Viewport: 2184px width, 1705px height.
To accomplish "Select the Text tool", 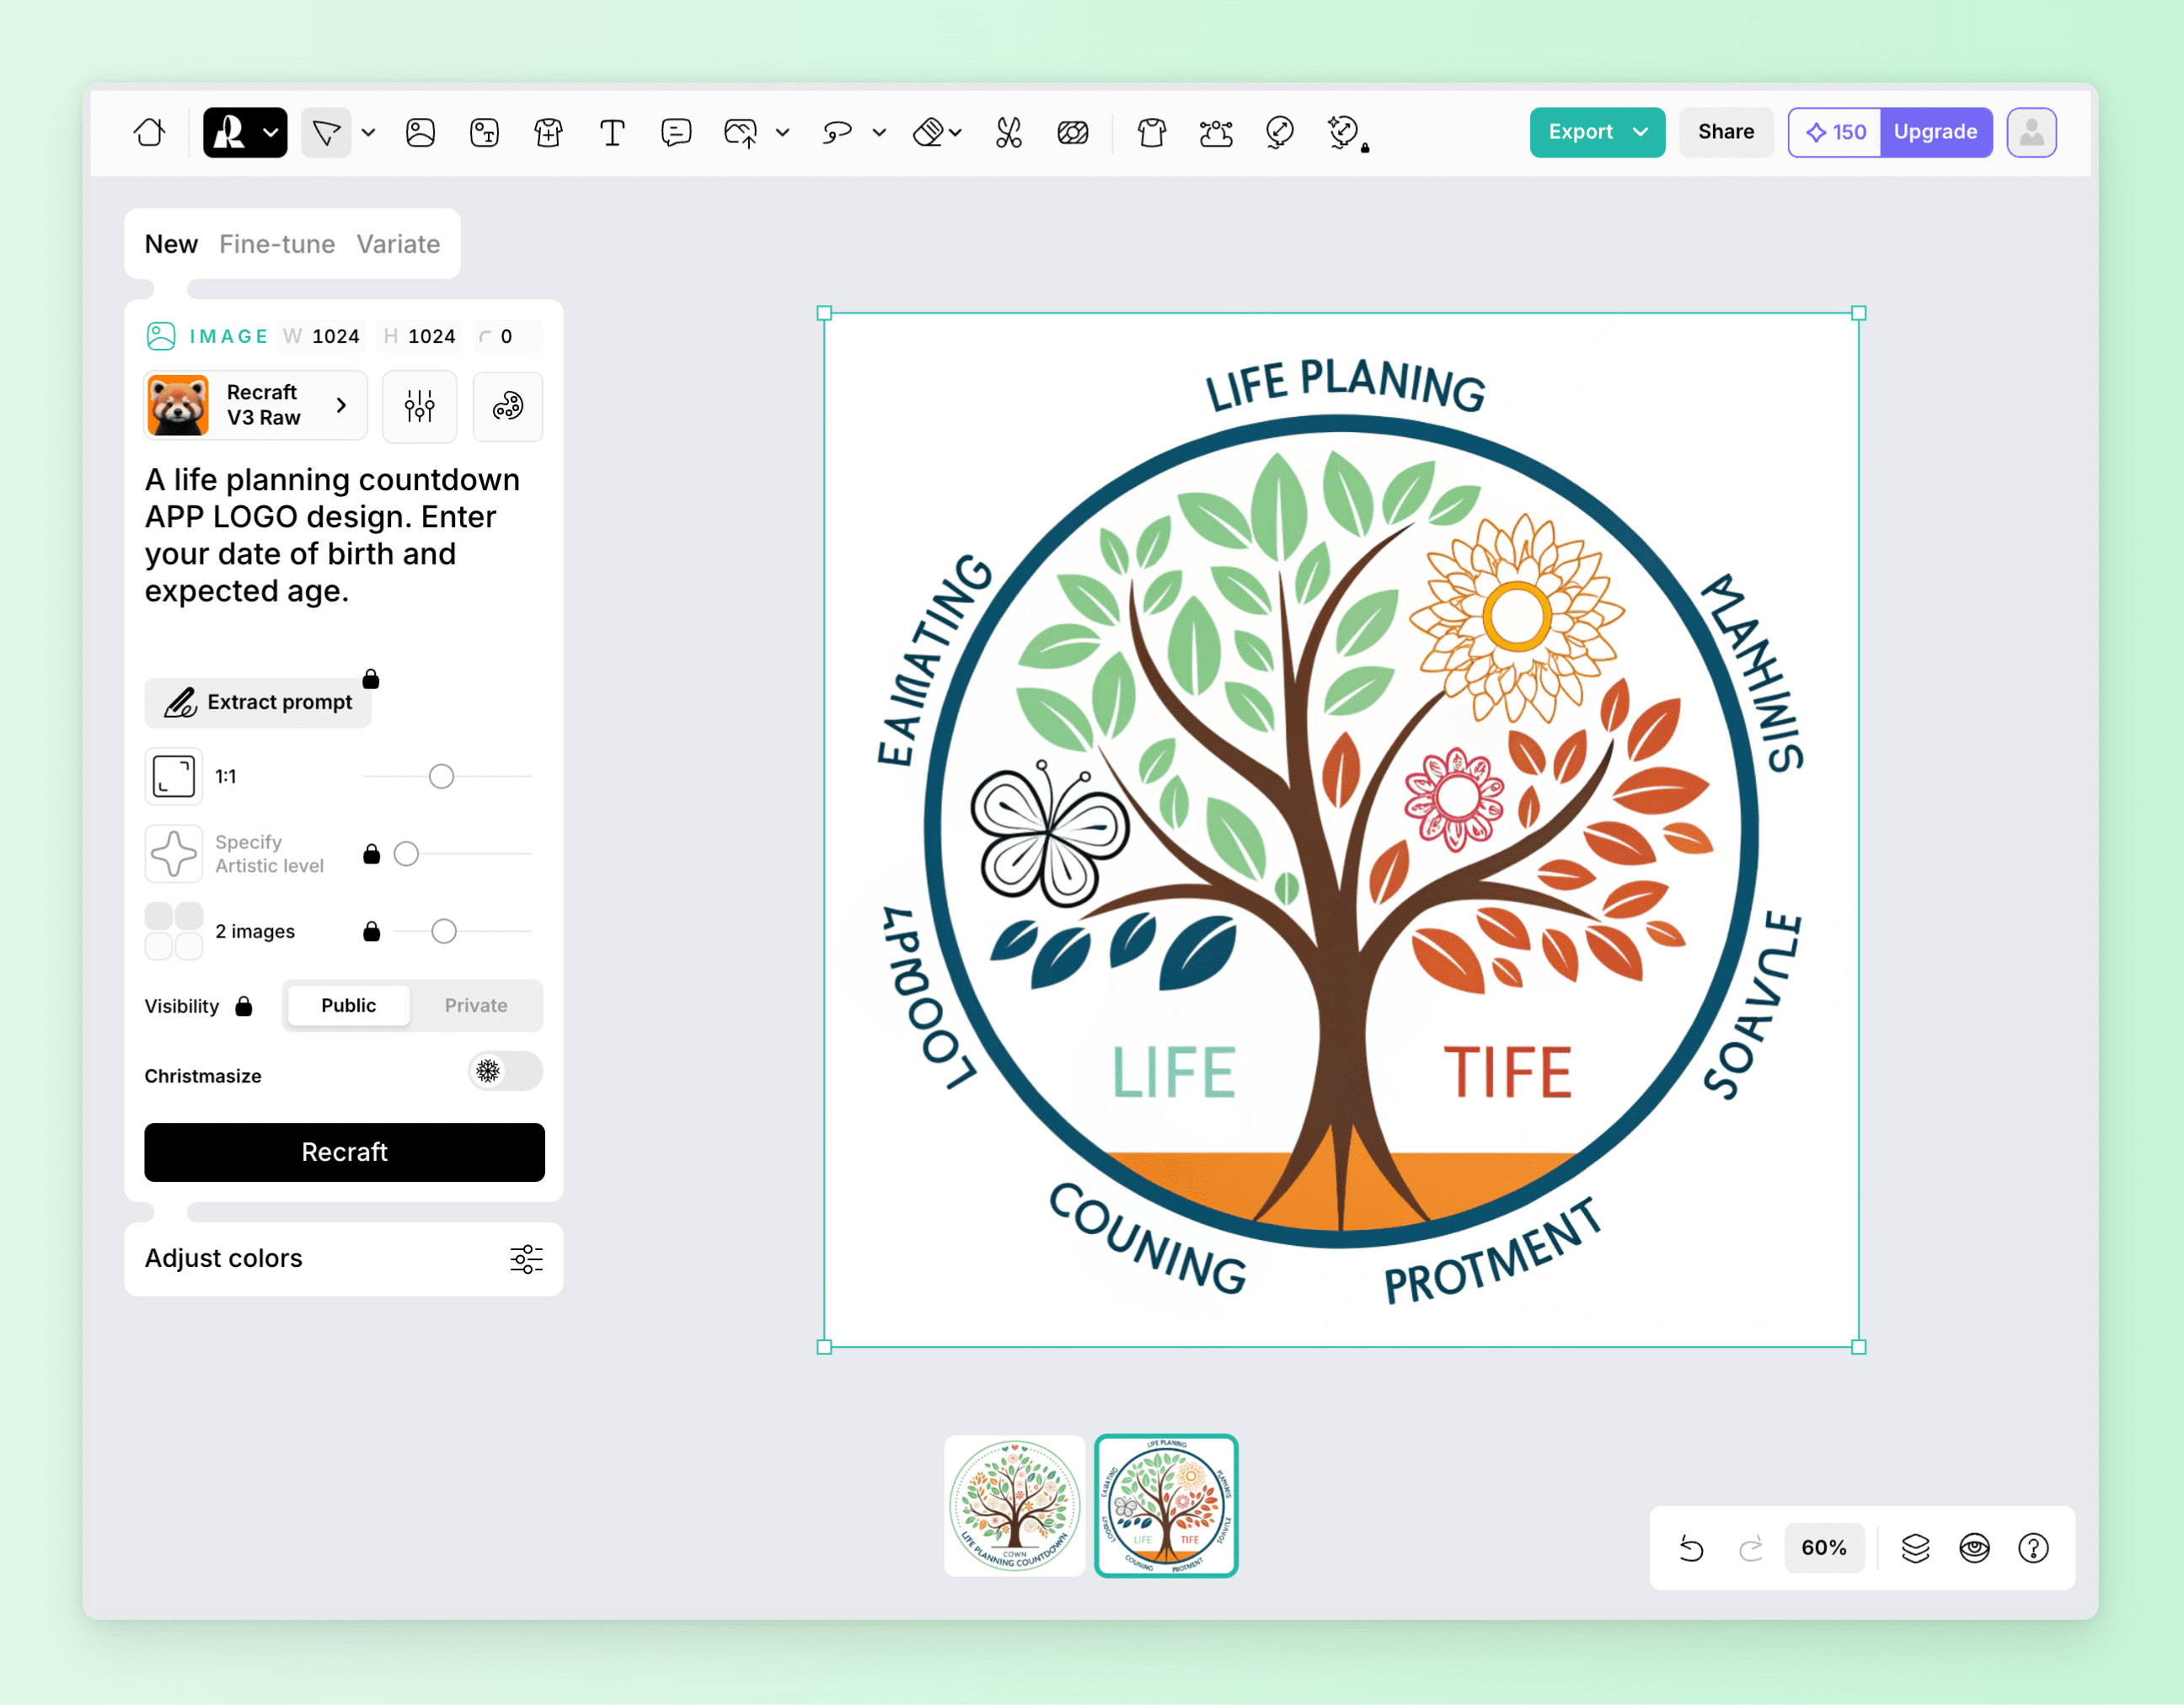I will [x=612, y=132].
